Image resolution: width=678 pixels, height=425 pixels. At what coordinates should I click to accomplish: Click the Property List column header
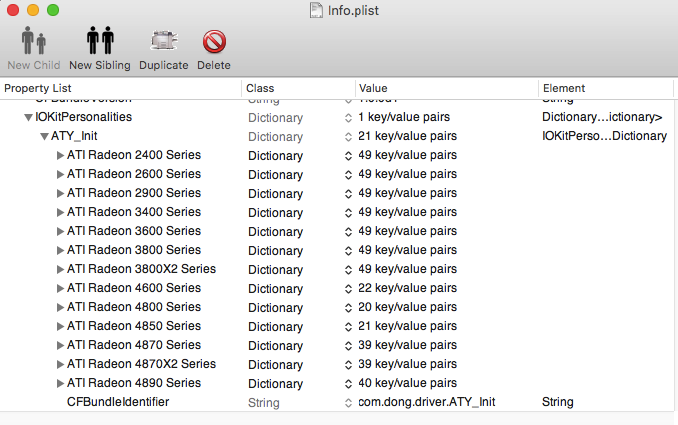pyautogui.click(x=121, y=88)
